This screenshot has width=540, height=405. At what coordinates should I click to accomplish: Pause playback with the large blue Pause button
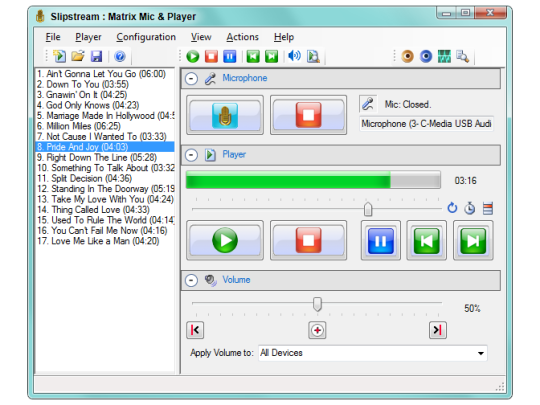[381, 240]
